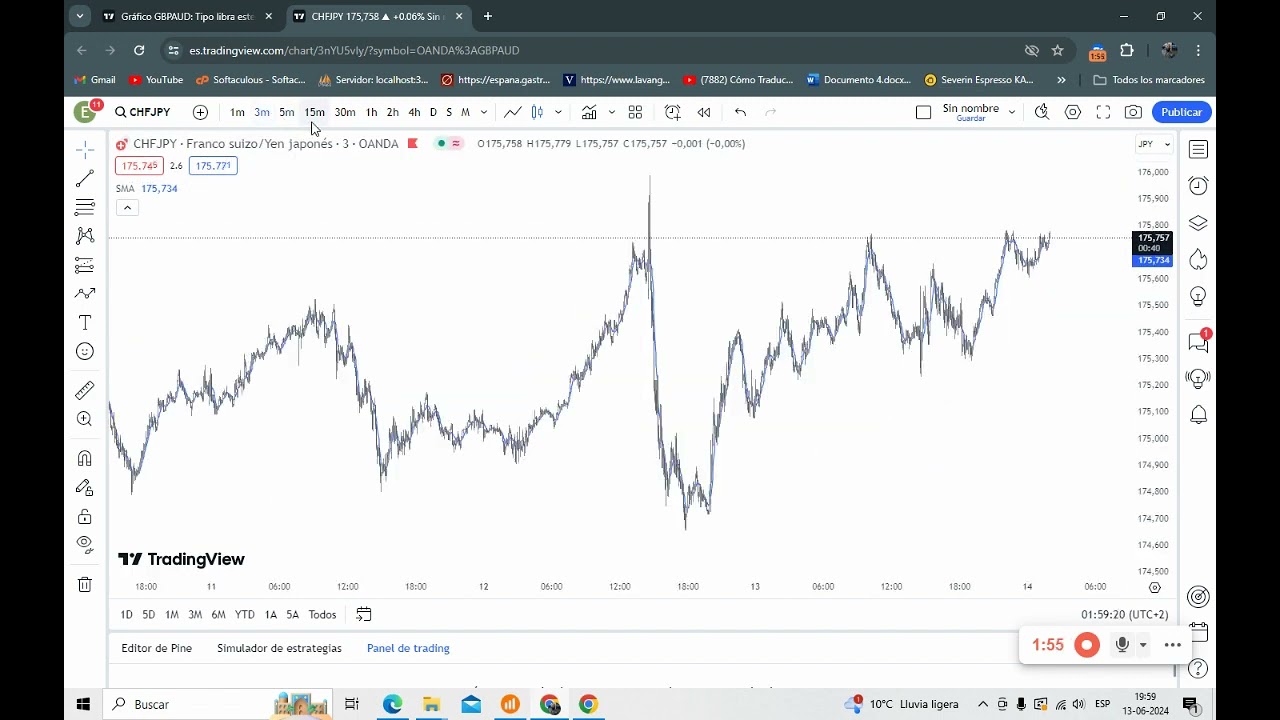Open the alerts panel with alarm clock icon
The height and width of the screenshot is (720, 1280).
tap(1198, 186)
